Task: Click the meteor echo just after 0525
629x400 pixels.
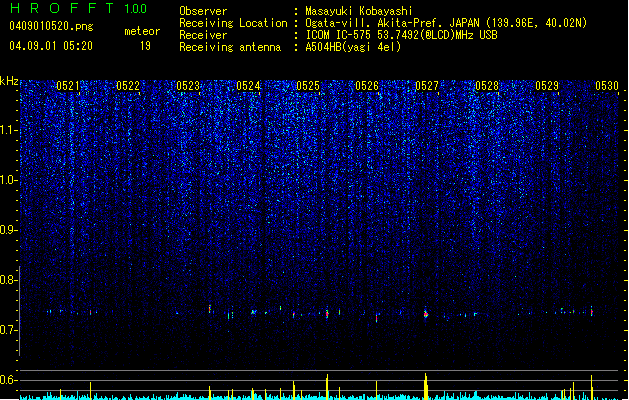Action: coord(327,313)
